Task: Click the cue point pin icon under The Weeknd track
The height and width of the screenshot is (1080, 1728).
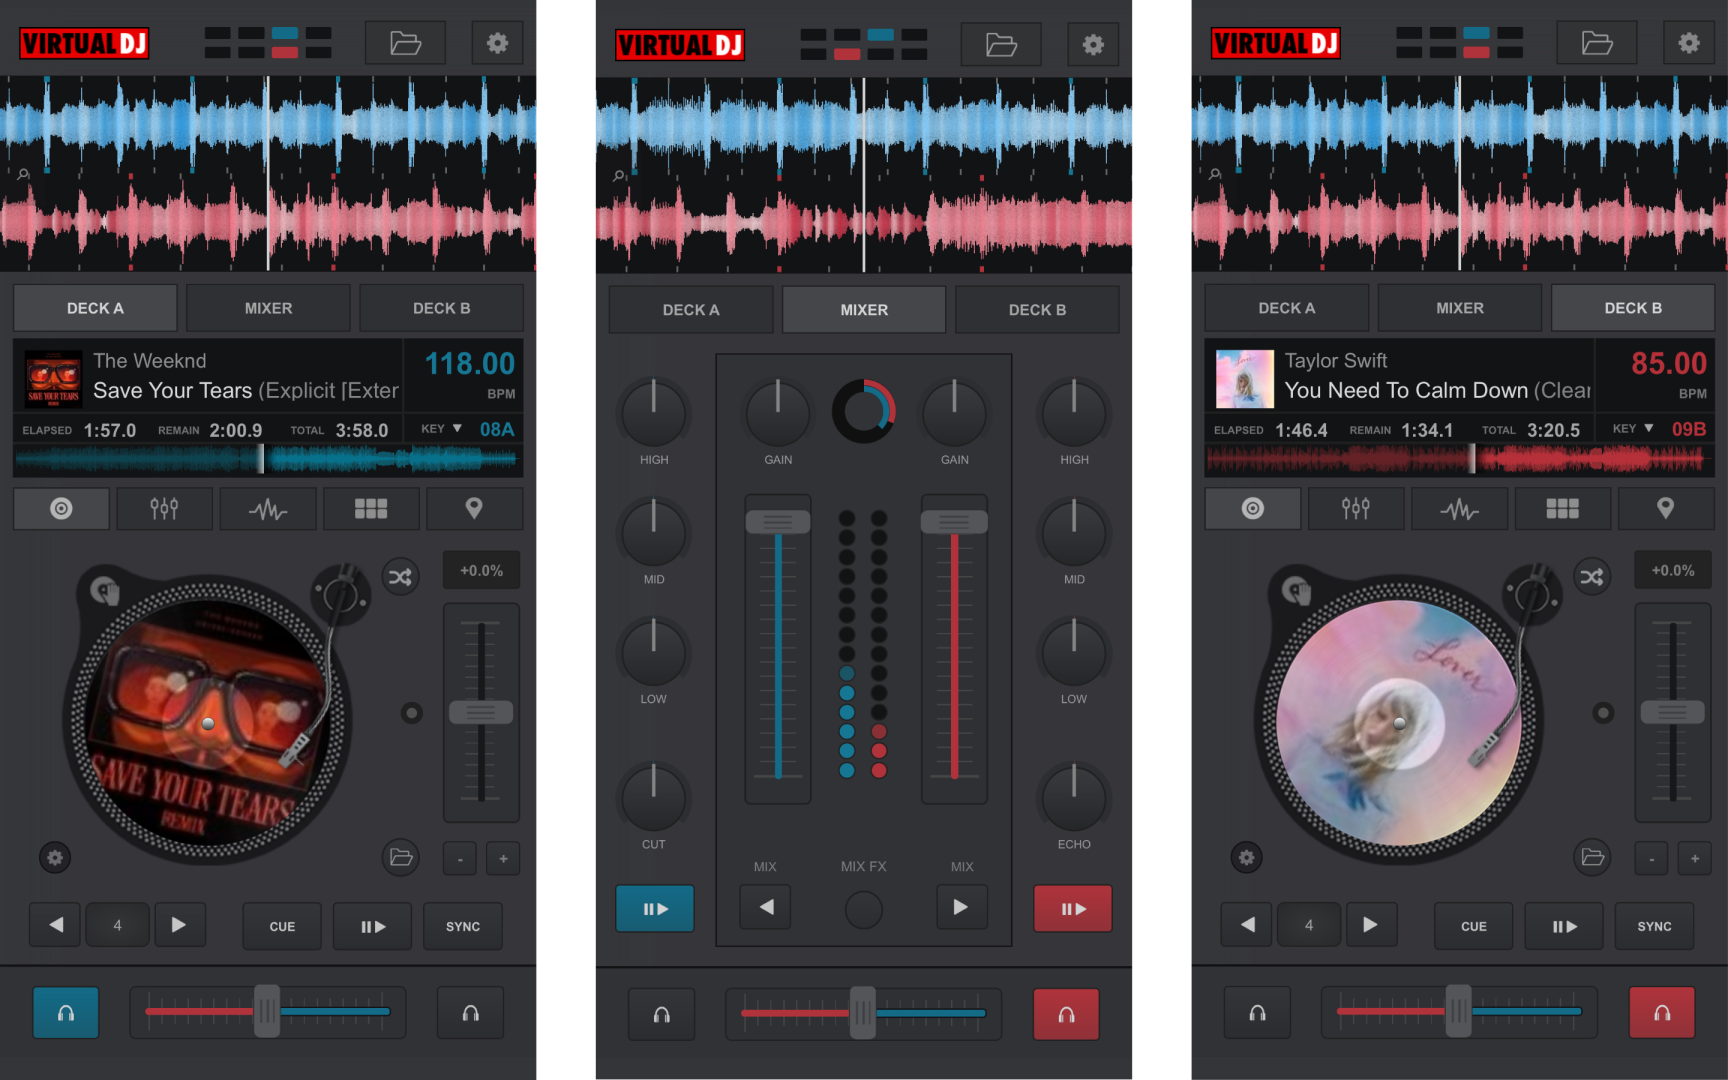Action: click(474, 509)
